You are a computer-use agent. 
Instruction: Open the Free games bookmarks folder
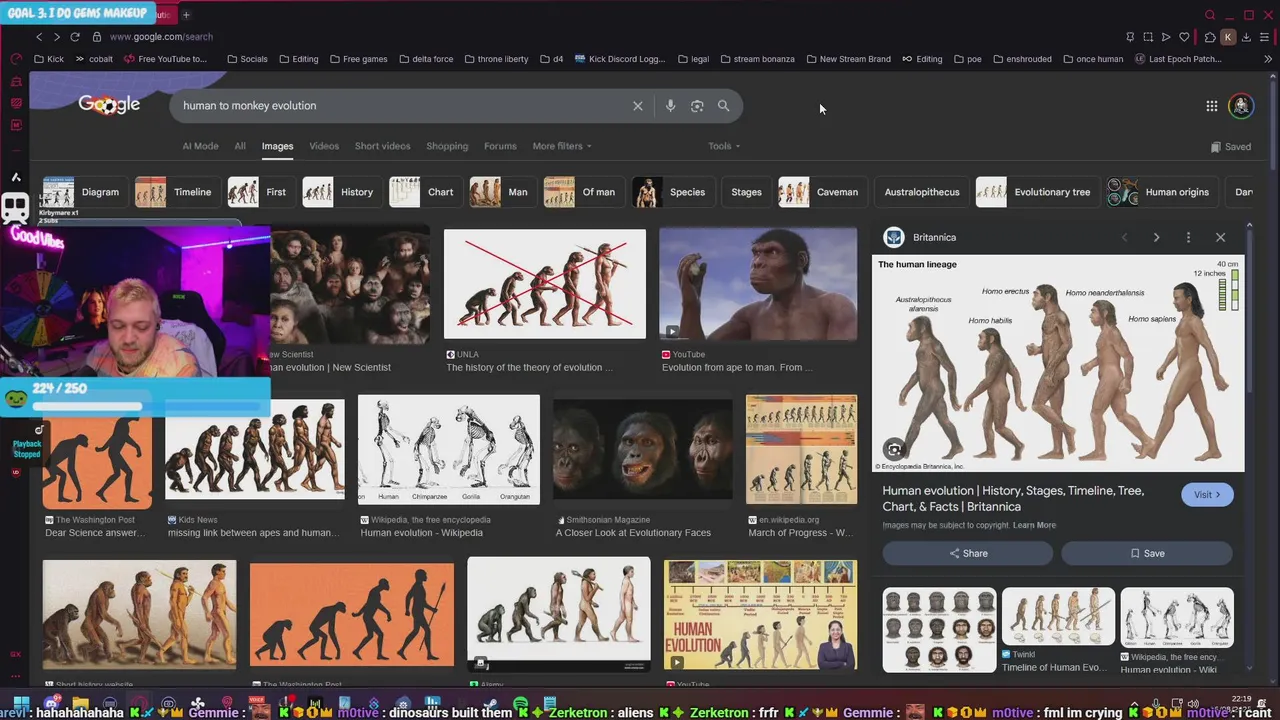click(358, 59)
